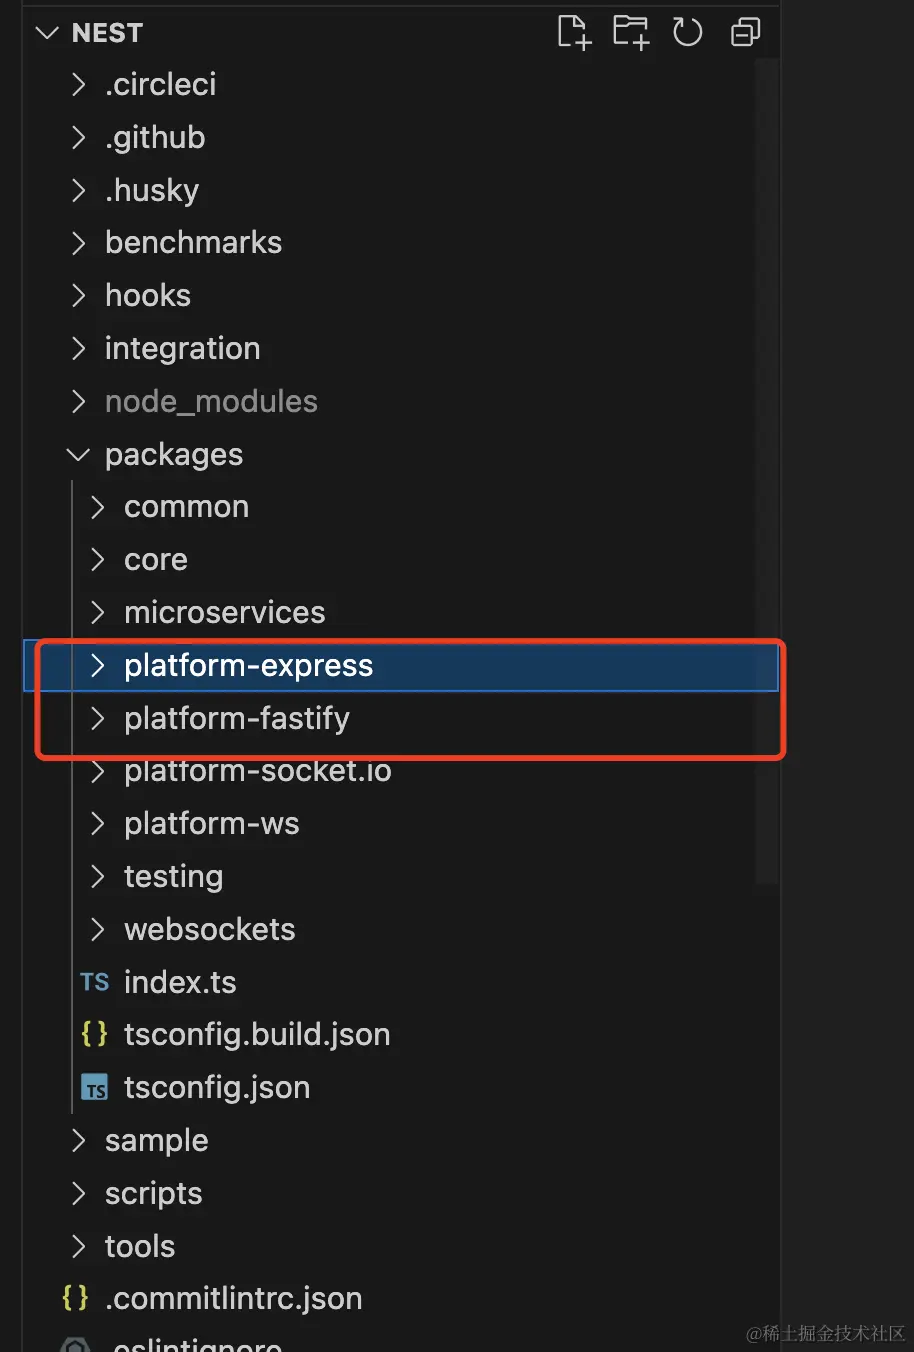Expand the .circleci folder chevron
Image resolution: width=914 pixels, height=1352 pixels.
coord(78,85)
